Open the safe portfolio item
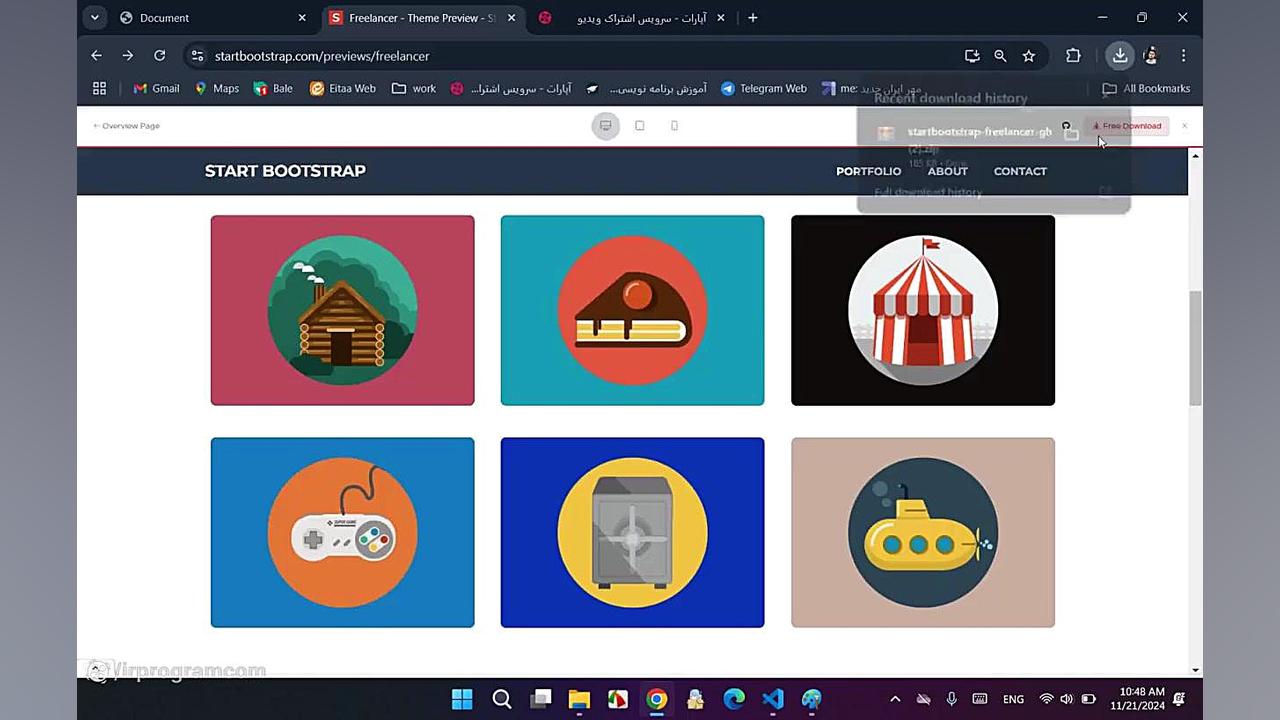 tap(632, 532)
